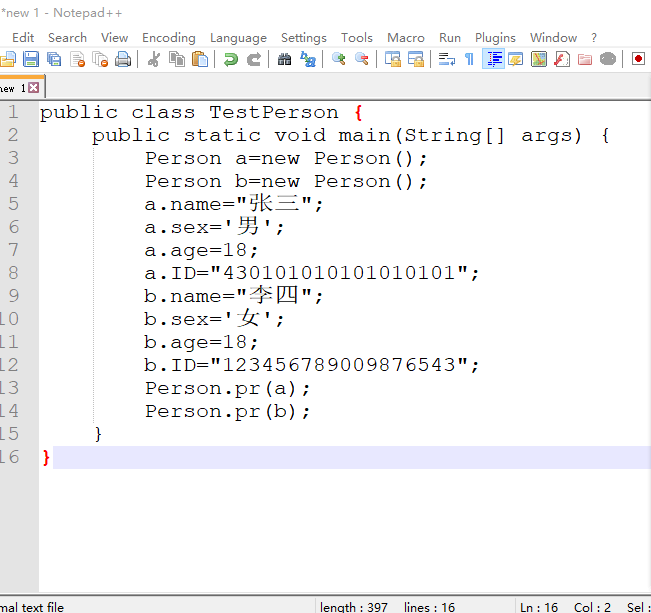This screenshot has width=651, height=613.
Task: Click the line a.ID="430101010101010101";
Action: coord(312,273)
